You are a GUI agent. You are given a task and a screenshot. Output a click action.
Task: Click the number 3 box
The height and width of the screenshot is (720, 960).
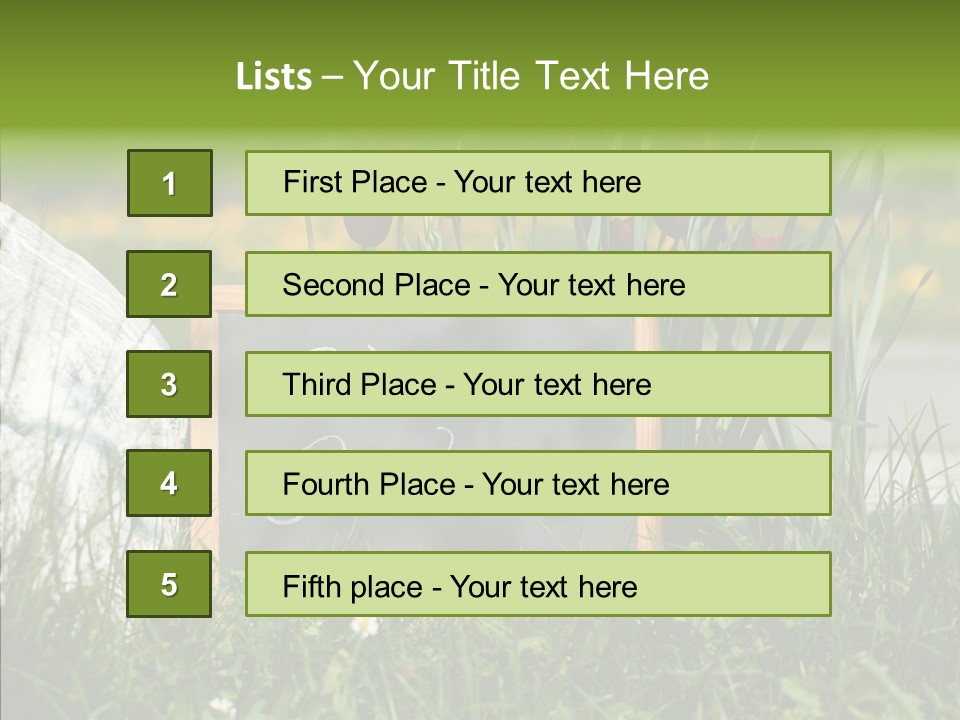pos(169,384)
